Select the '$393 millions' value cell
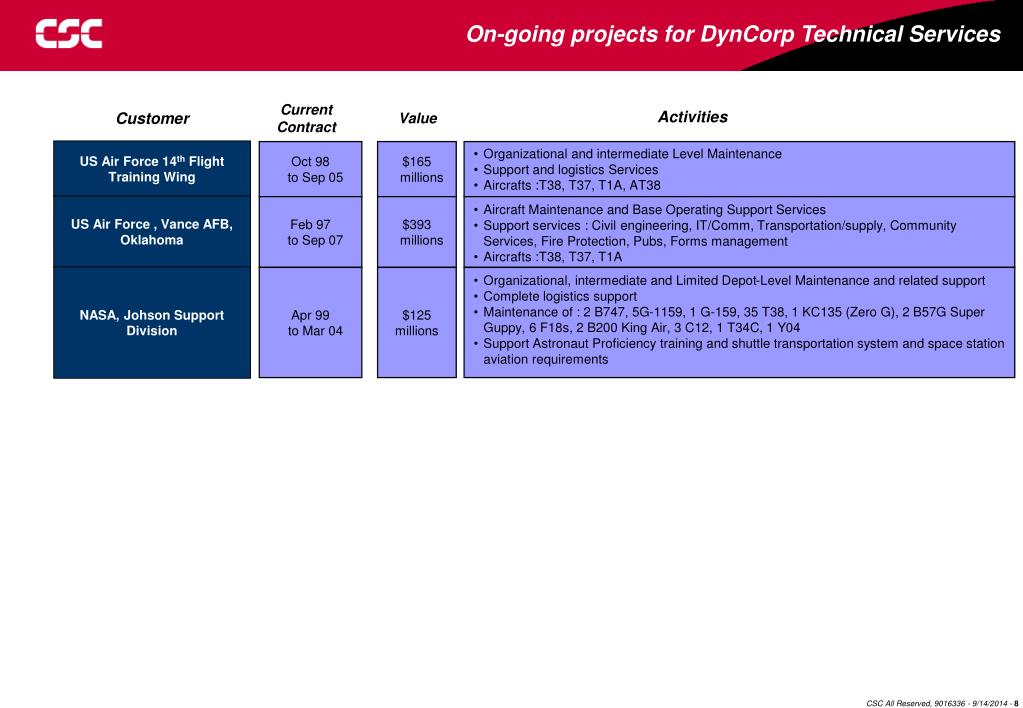This screenshot has width=1023, height=708. (x=417, y=232)
